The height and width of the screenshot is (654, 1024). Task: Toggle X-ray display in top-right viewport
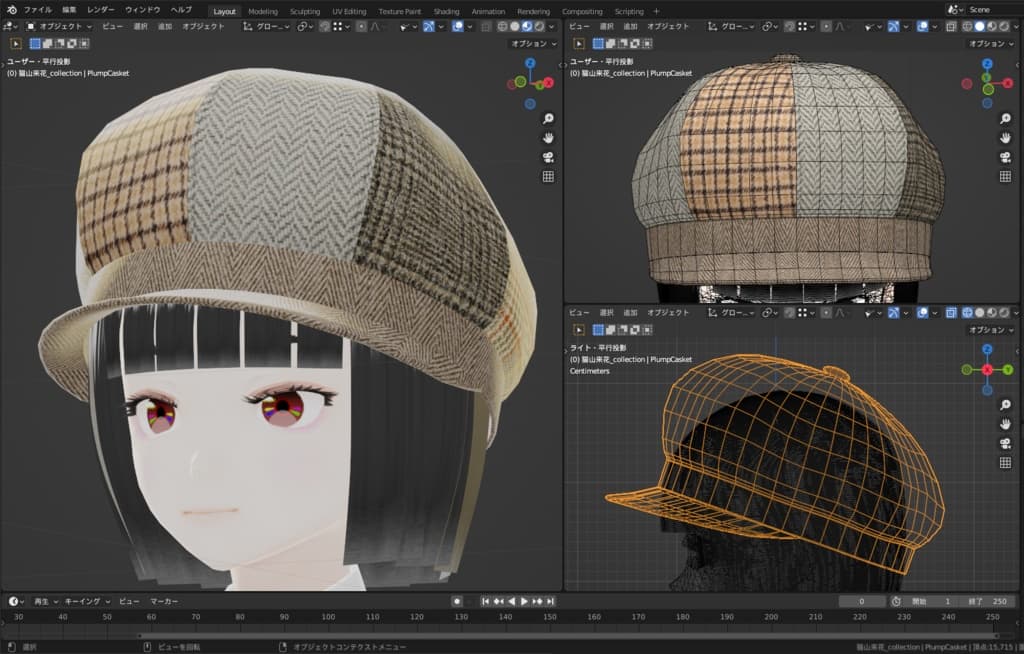coord(950,27)
